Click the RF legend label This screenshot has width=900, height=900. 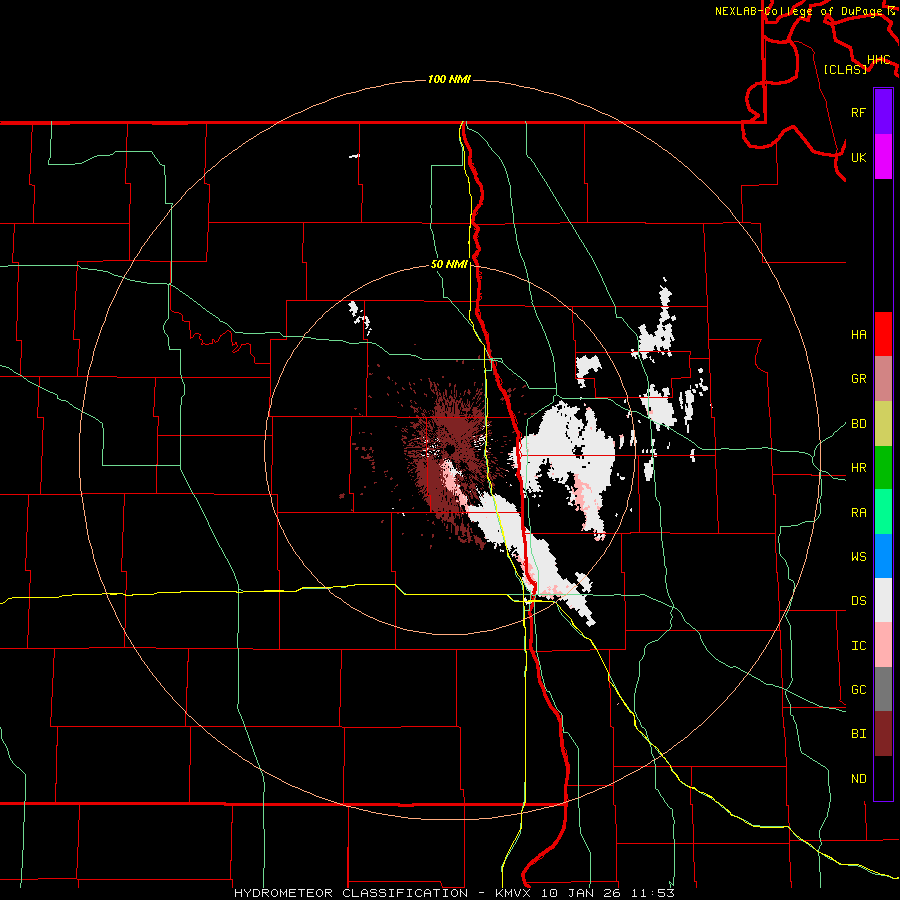858,112
